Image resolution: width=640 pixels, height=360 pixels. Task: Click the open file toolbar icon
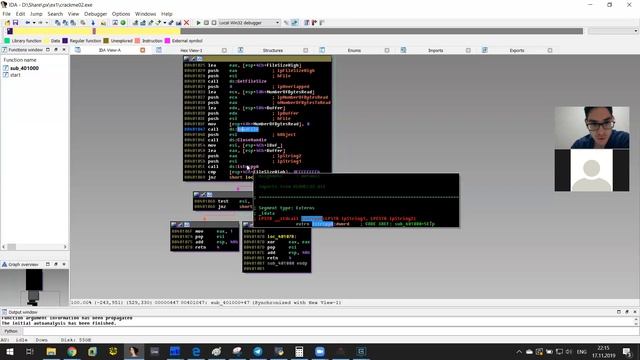click(7, 23)
